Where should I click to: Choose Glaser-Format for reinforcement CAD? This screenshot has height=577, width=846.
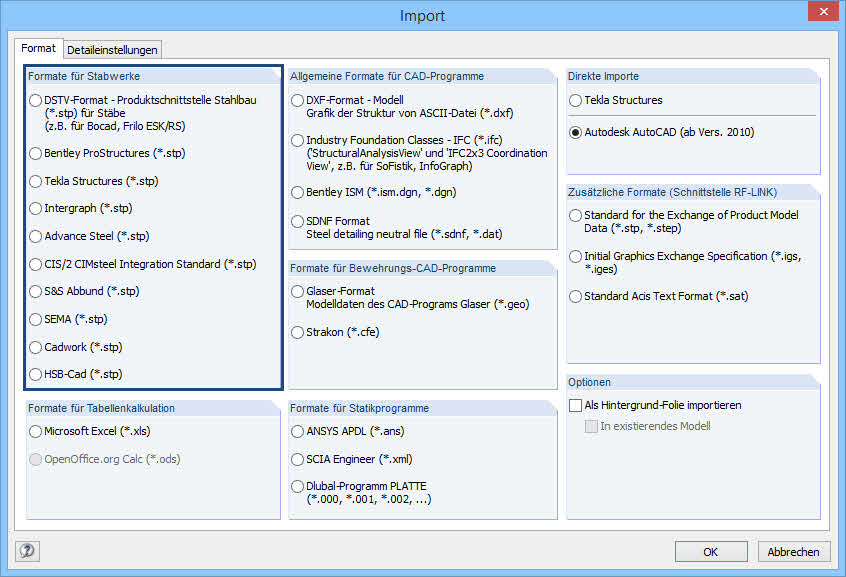point(298,291)
